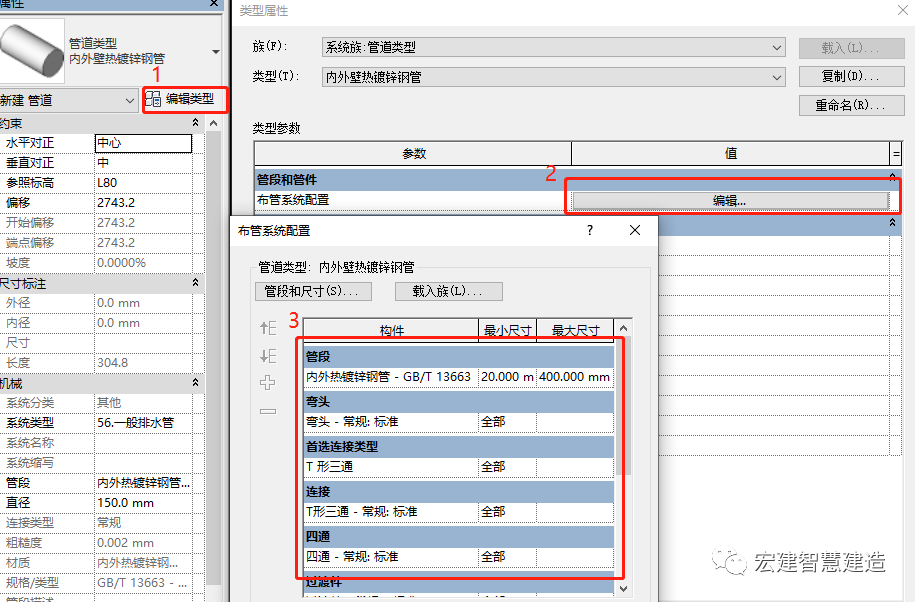Click the 管段 property value in the properties panel

tap(144, 482)
